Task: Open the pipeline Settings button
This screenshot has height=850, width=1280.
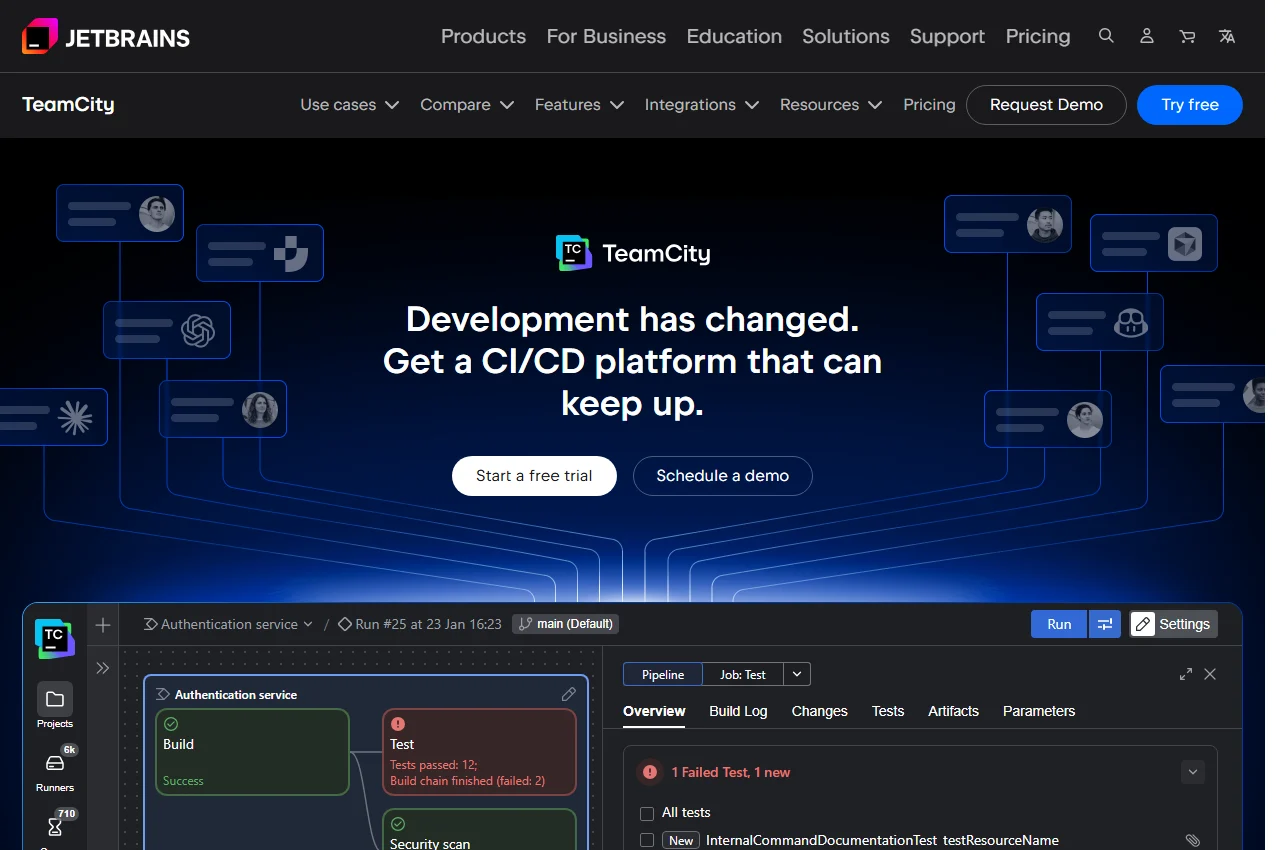Action: click(x=1174, y=624)
